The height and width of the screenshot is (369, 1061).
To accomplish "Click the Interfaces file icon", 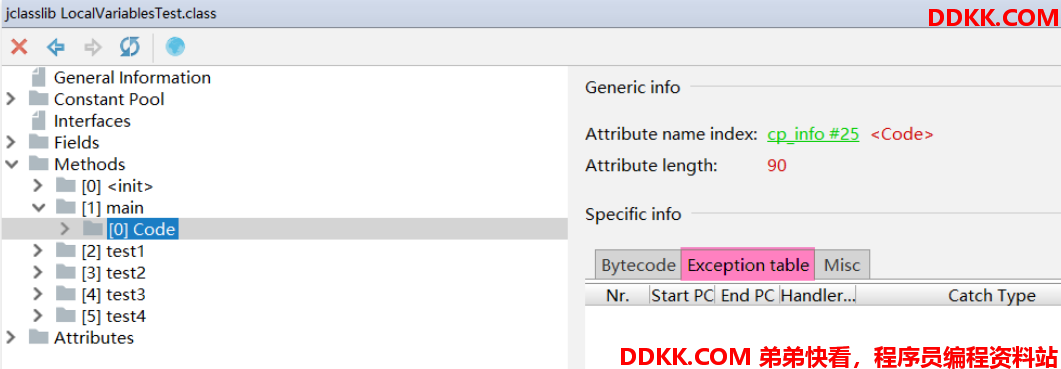I will pyautogui.click(x=39, y=121).
